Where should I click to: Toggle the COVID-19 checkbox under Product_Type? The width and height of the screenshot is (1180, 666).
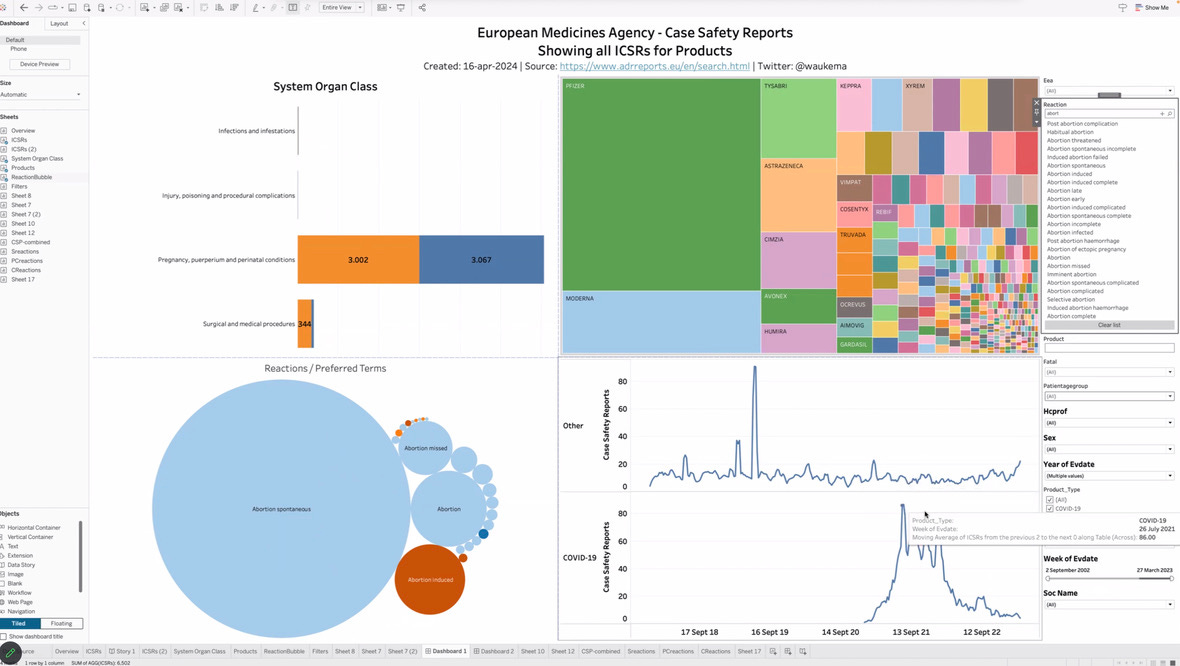coord(1050,509)
